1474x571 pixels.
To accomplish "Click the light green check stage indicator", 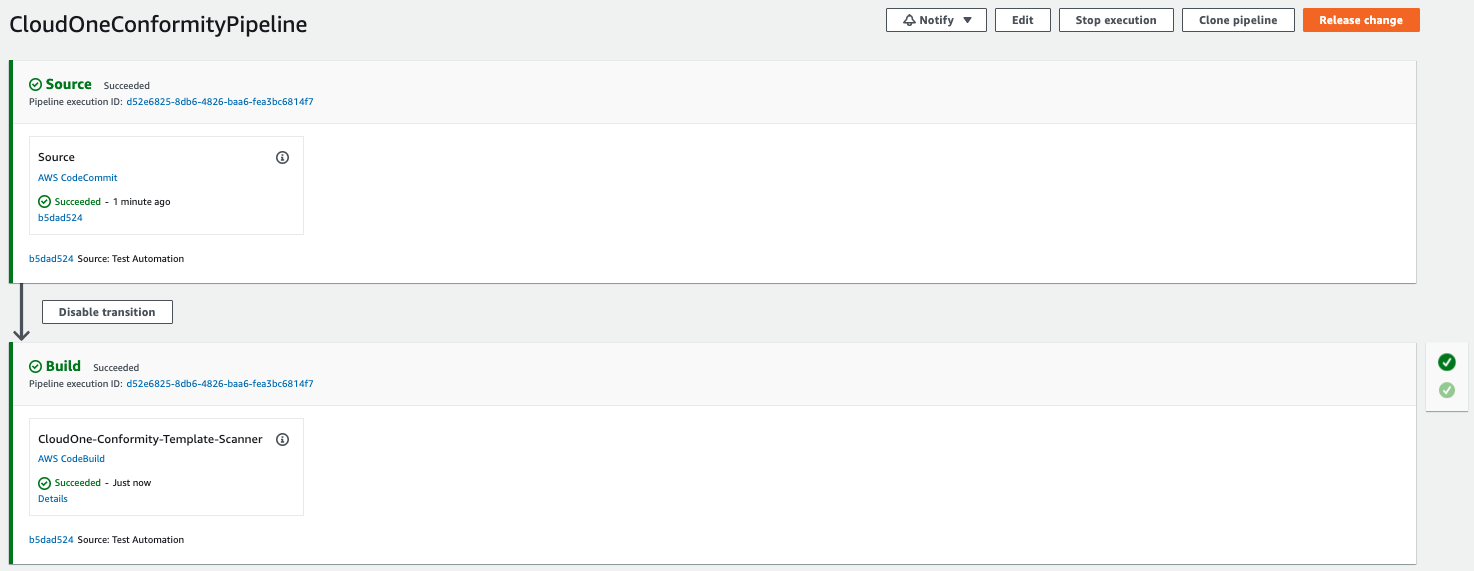I will (1447, 390).
